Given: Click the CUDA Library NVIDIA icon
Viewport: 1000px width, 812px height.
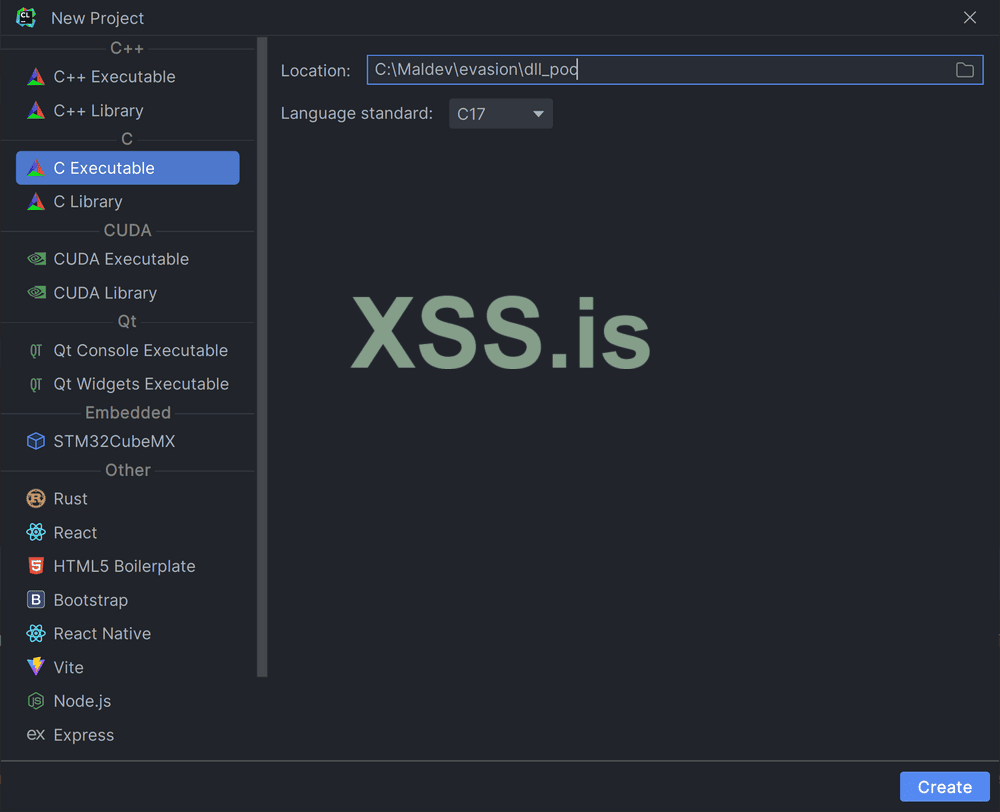Looking at the screenshot, I should coord(36,293).
